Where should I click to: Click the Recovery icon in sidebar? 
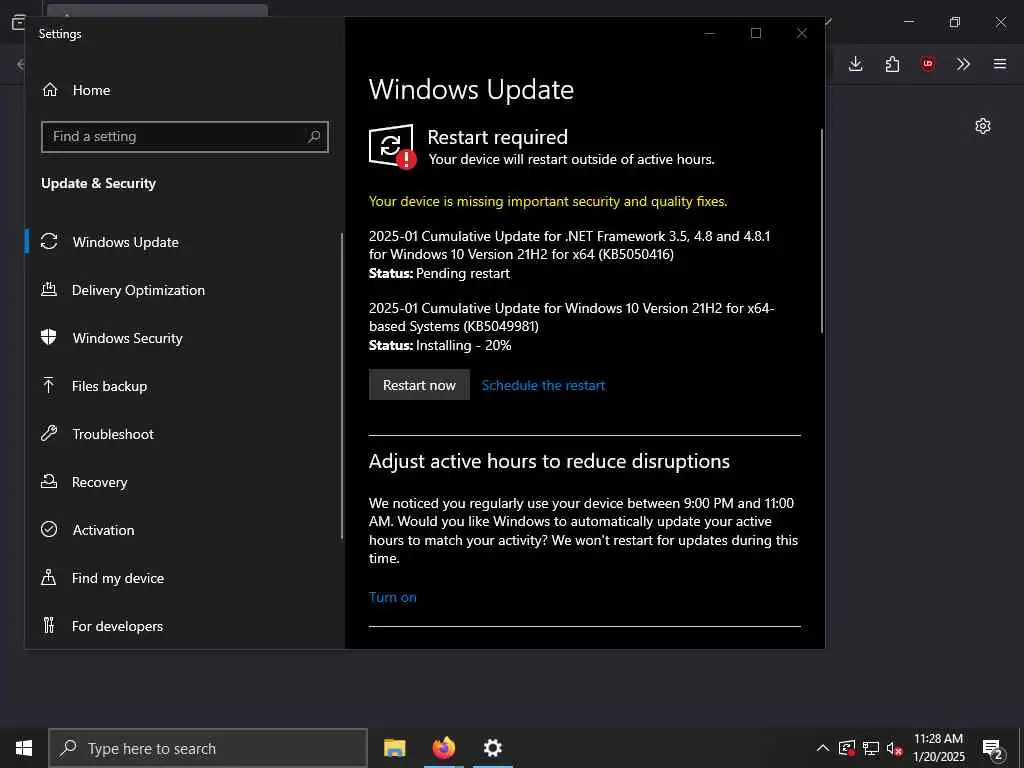point(49,481)
